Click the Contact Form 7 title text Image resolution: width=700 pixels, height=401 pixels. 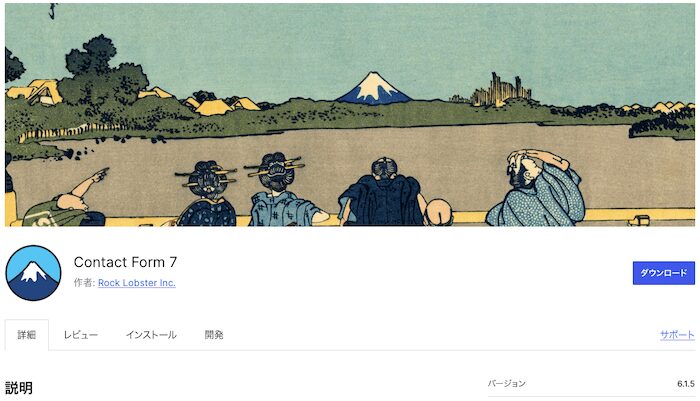pos(125,262)
